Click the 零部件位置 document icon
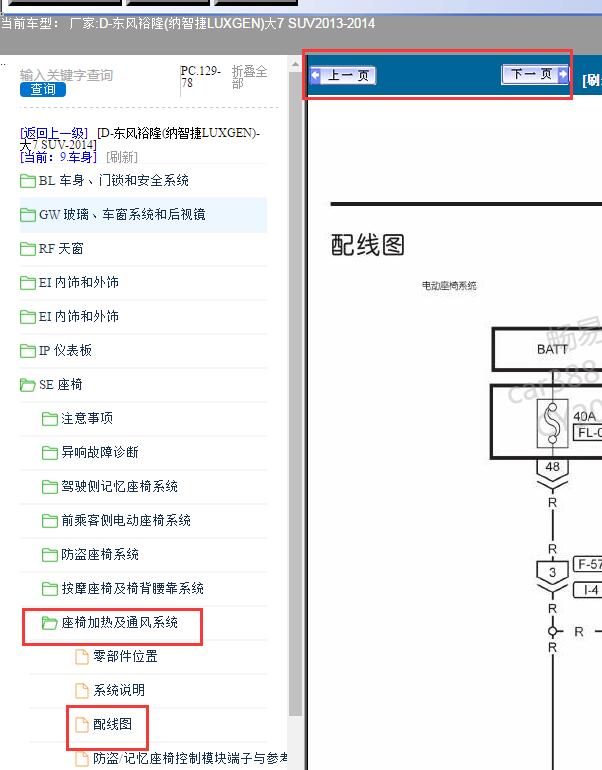The height and width of the screenshot is (770, 602). click(x=82, y=657)
